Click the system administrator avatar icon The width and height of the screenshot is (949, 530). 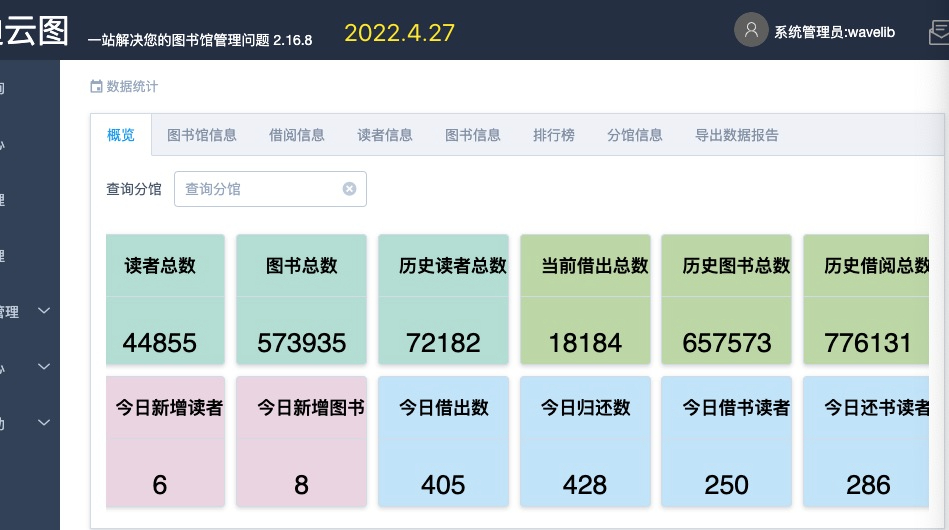751,30
